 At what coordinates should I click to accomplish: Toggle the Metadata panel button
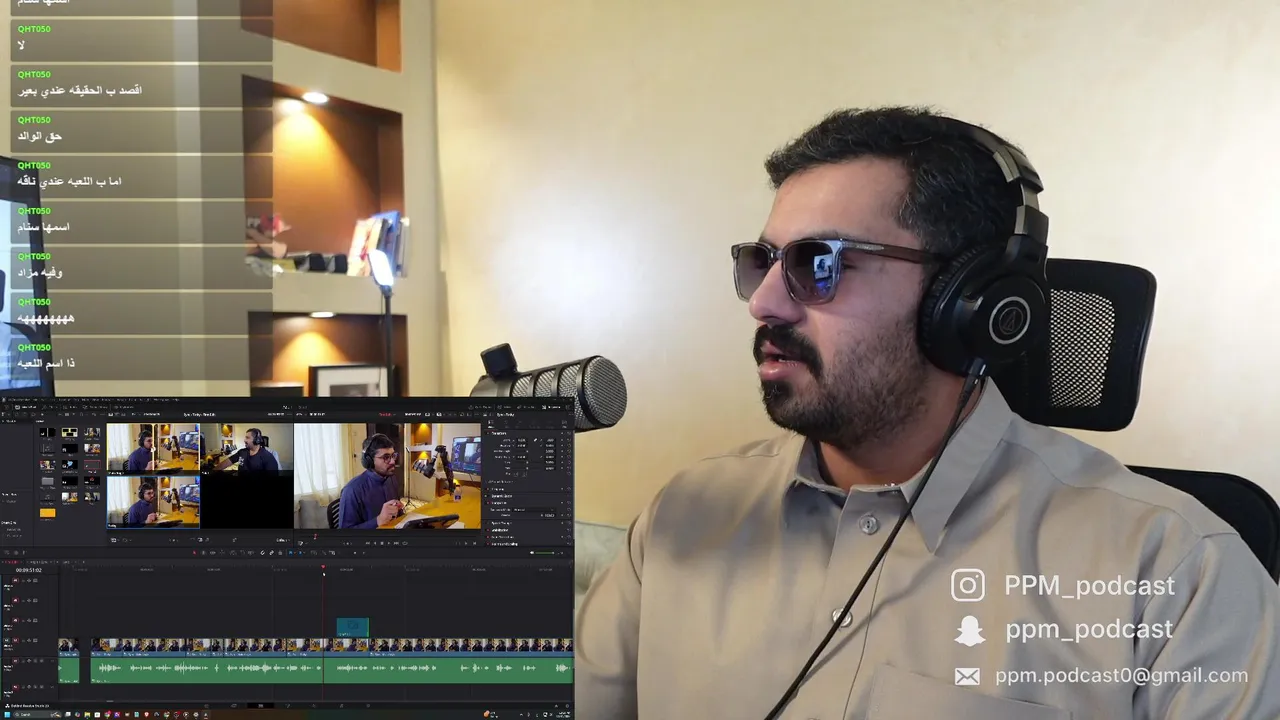(x=525, y=407)
